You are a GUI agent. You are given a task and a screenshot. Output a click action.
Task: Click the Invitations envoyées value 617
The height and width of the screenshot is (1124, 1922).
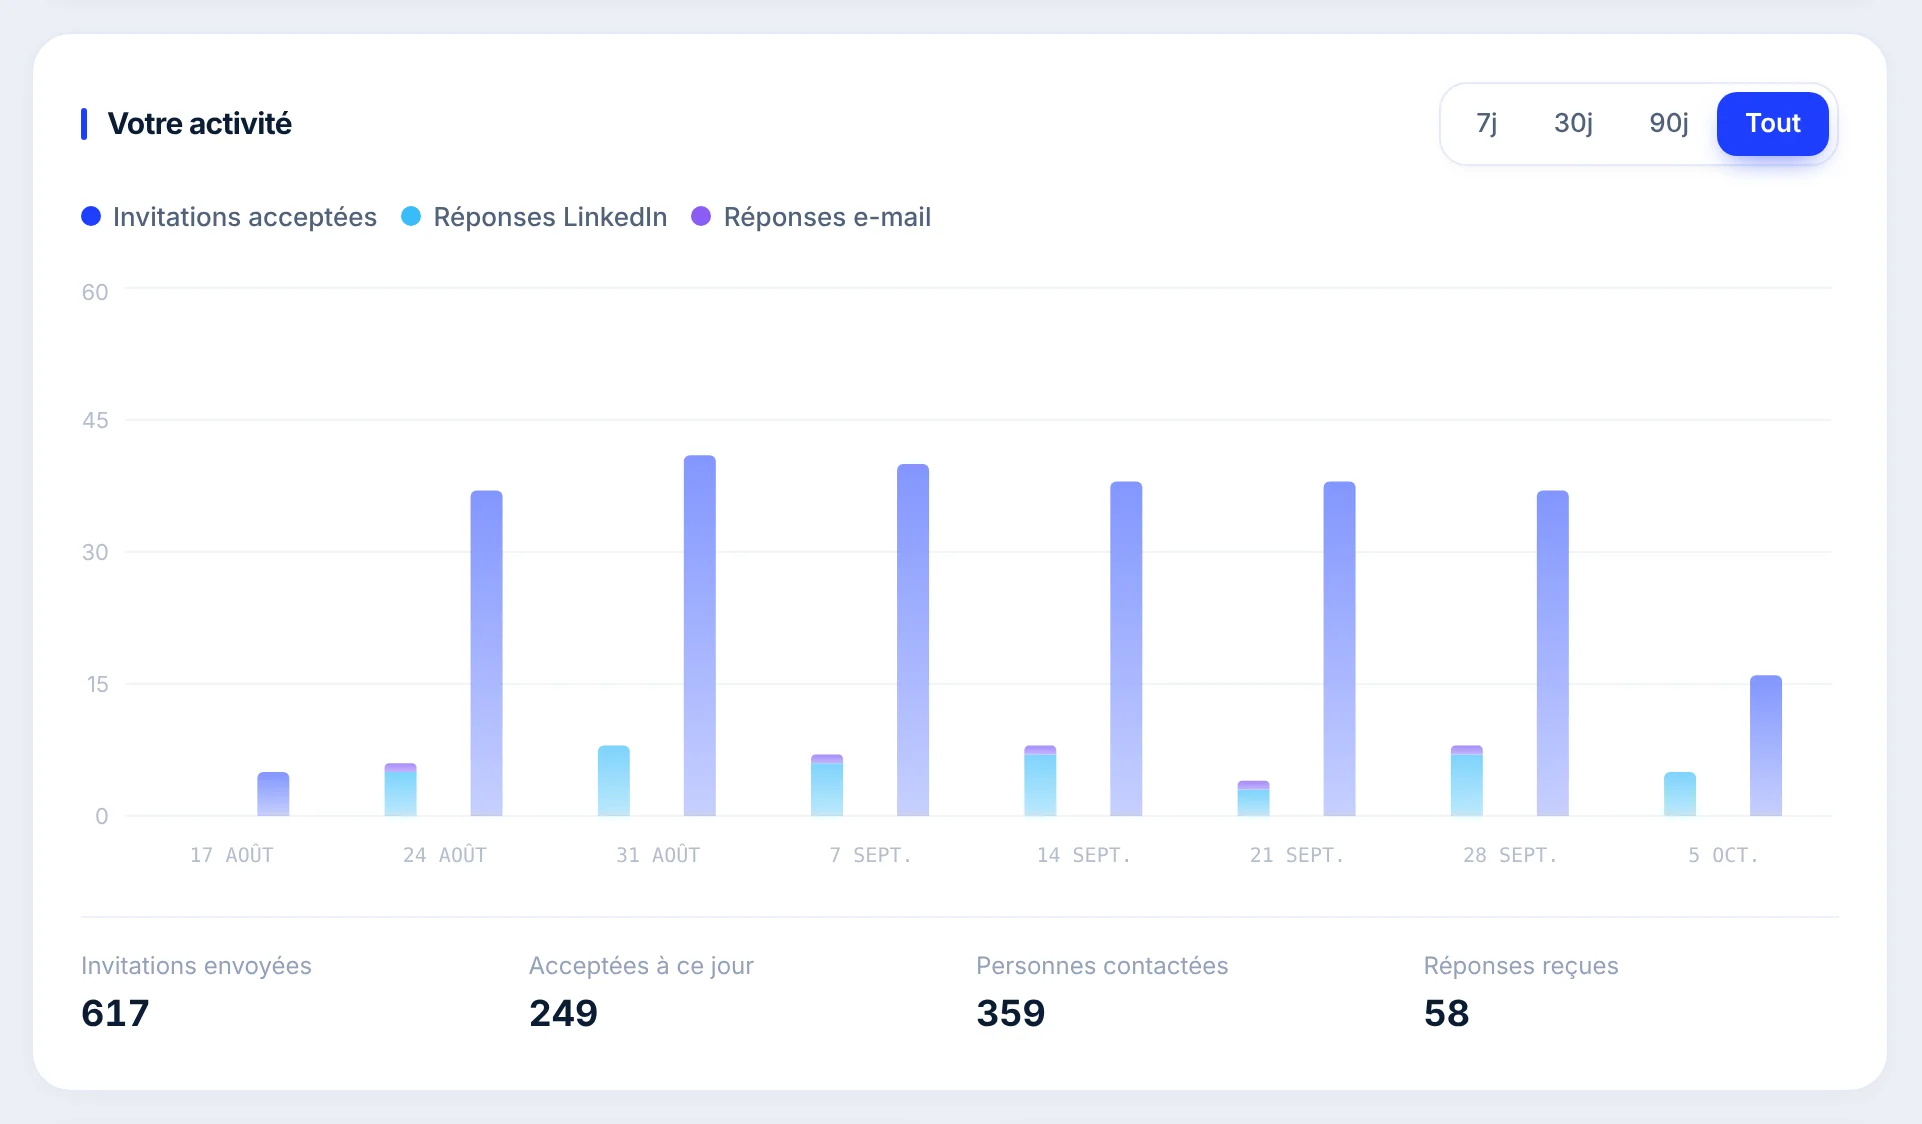point(115,1013)
